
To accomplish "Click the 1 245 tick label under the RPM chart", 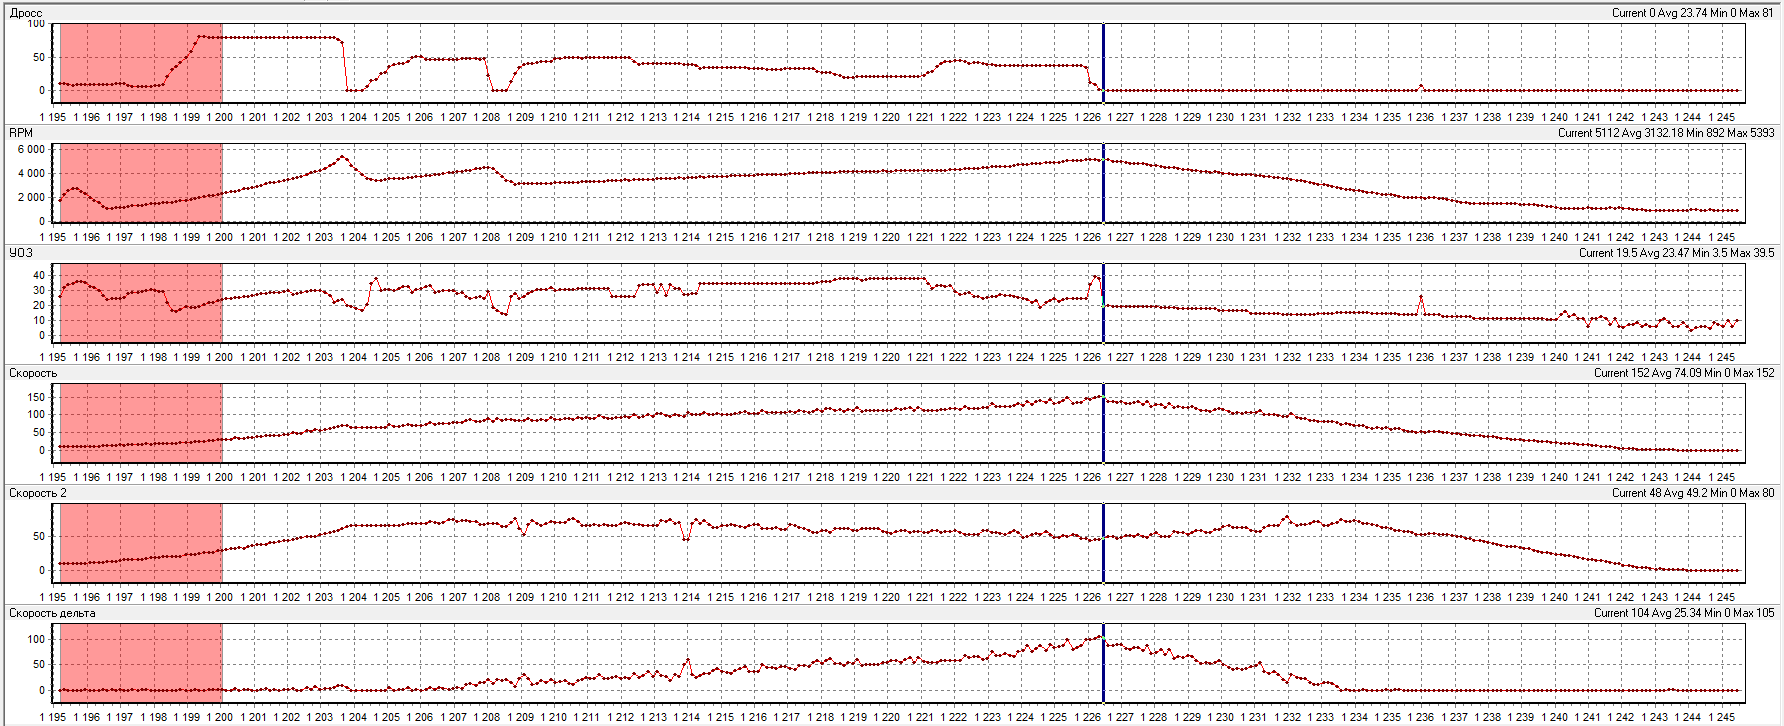I will coord(1720,237).
